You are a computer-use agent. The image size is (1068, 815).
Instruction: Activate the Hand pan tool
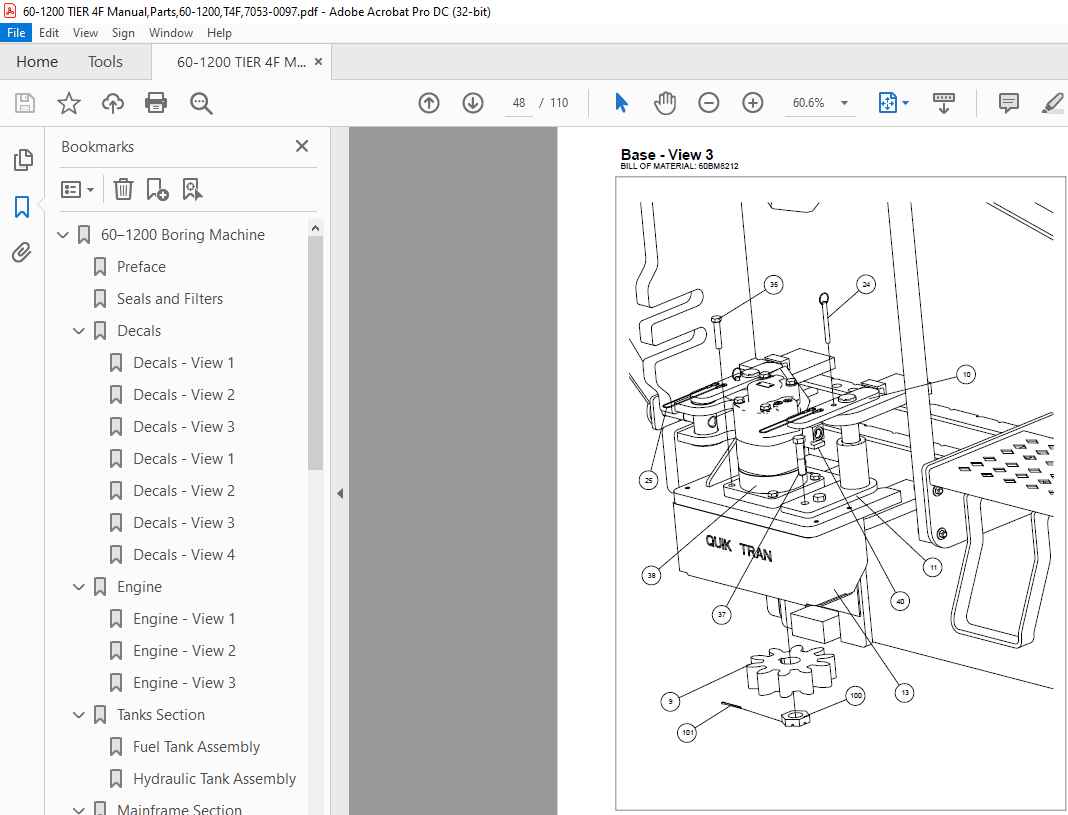click(x=665, y=103)
